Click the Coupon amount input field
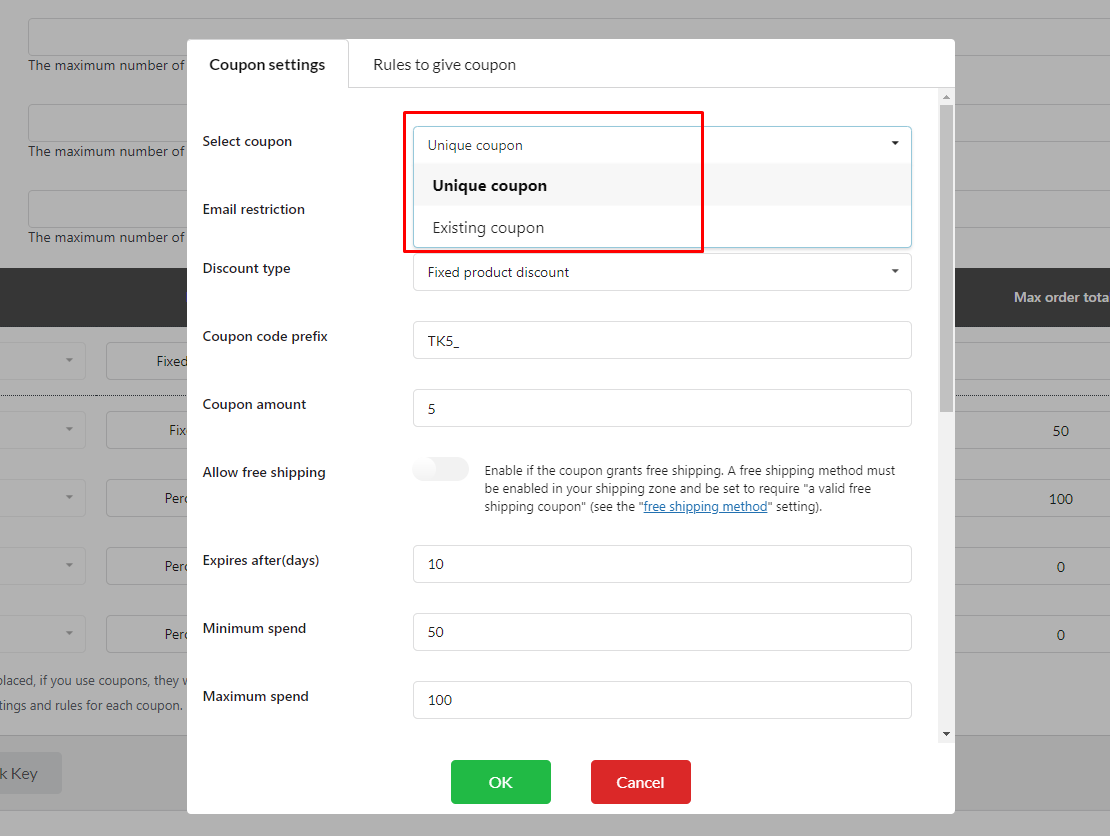This screenshot has width=1110, height=836. 662,408
